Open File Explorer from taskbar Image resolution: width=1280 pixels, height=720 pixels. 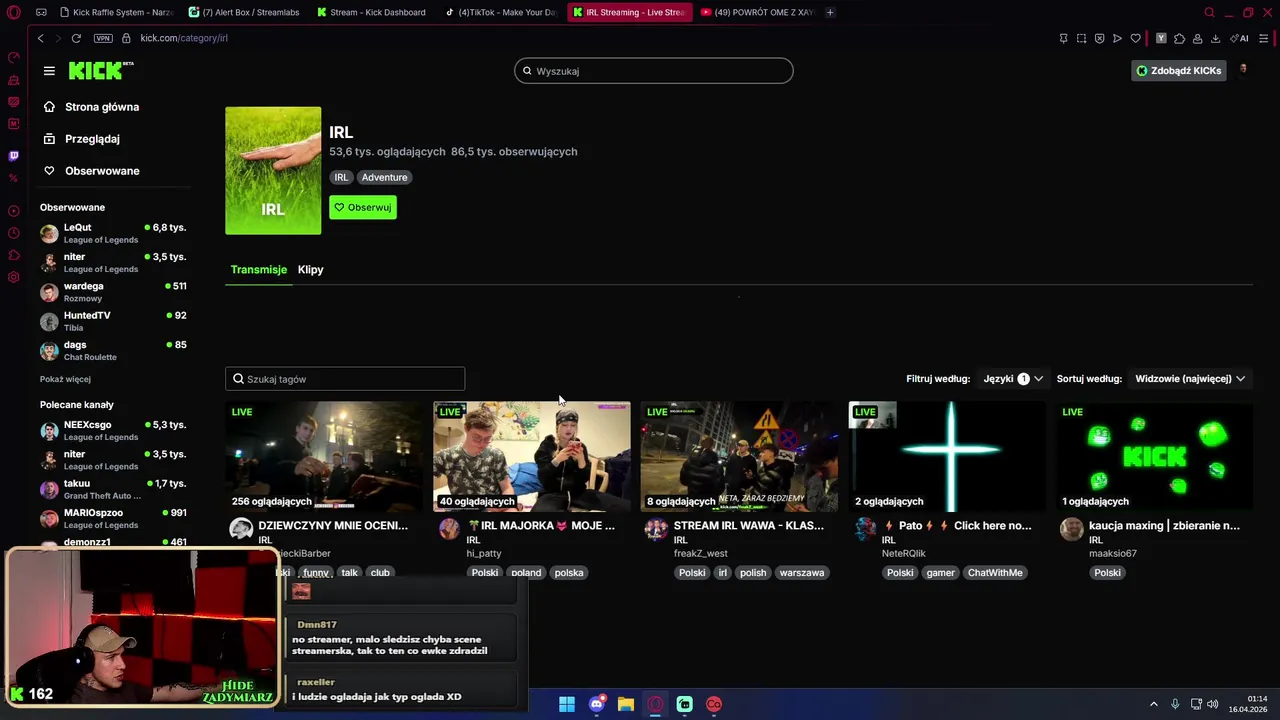(x=626, y=704)
